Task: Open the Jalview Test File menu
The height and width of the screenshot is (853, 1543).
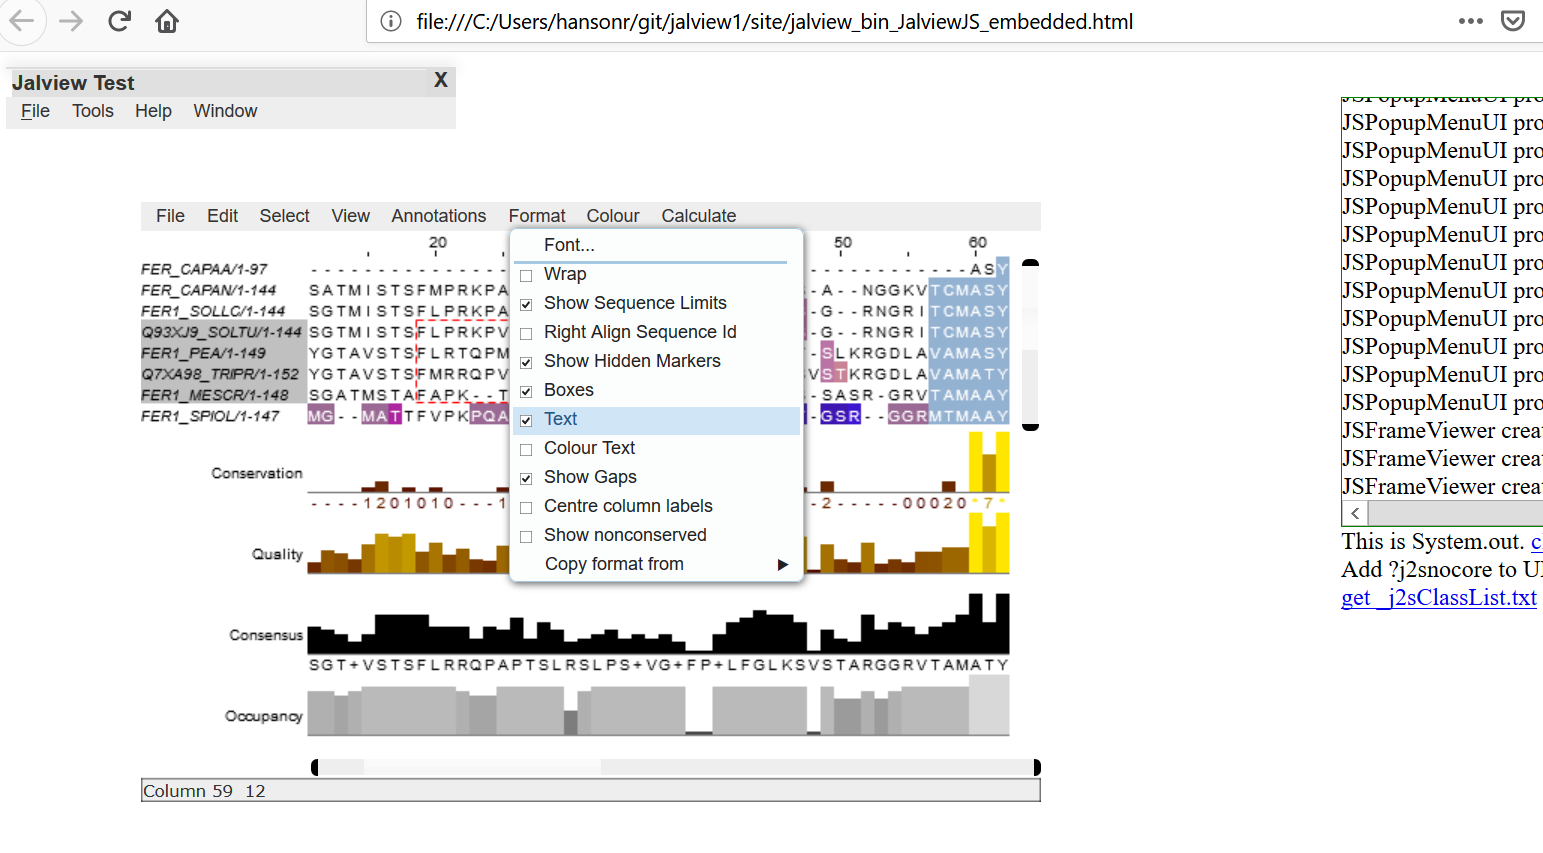Action: click(35, 111)
